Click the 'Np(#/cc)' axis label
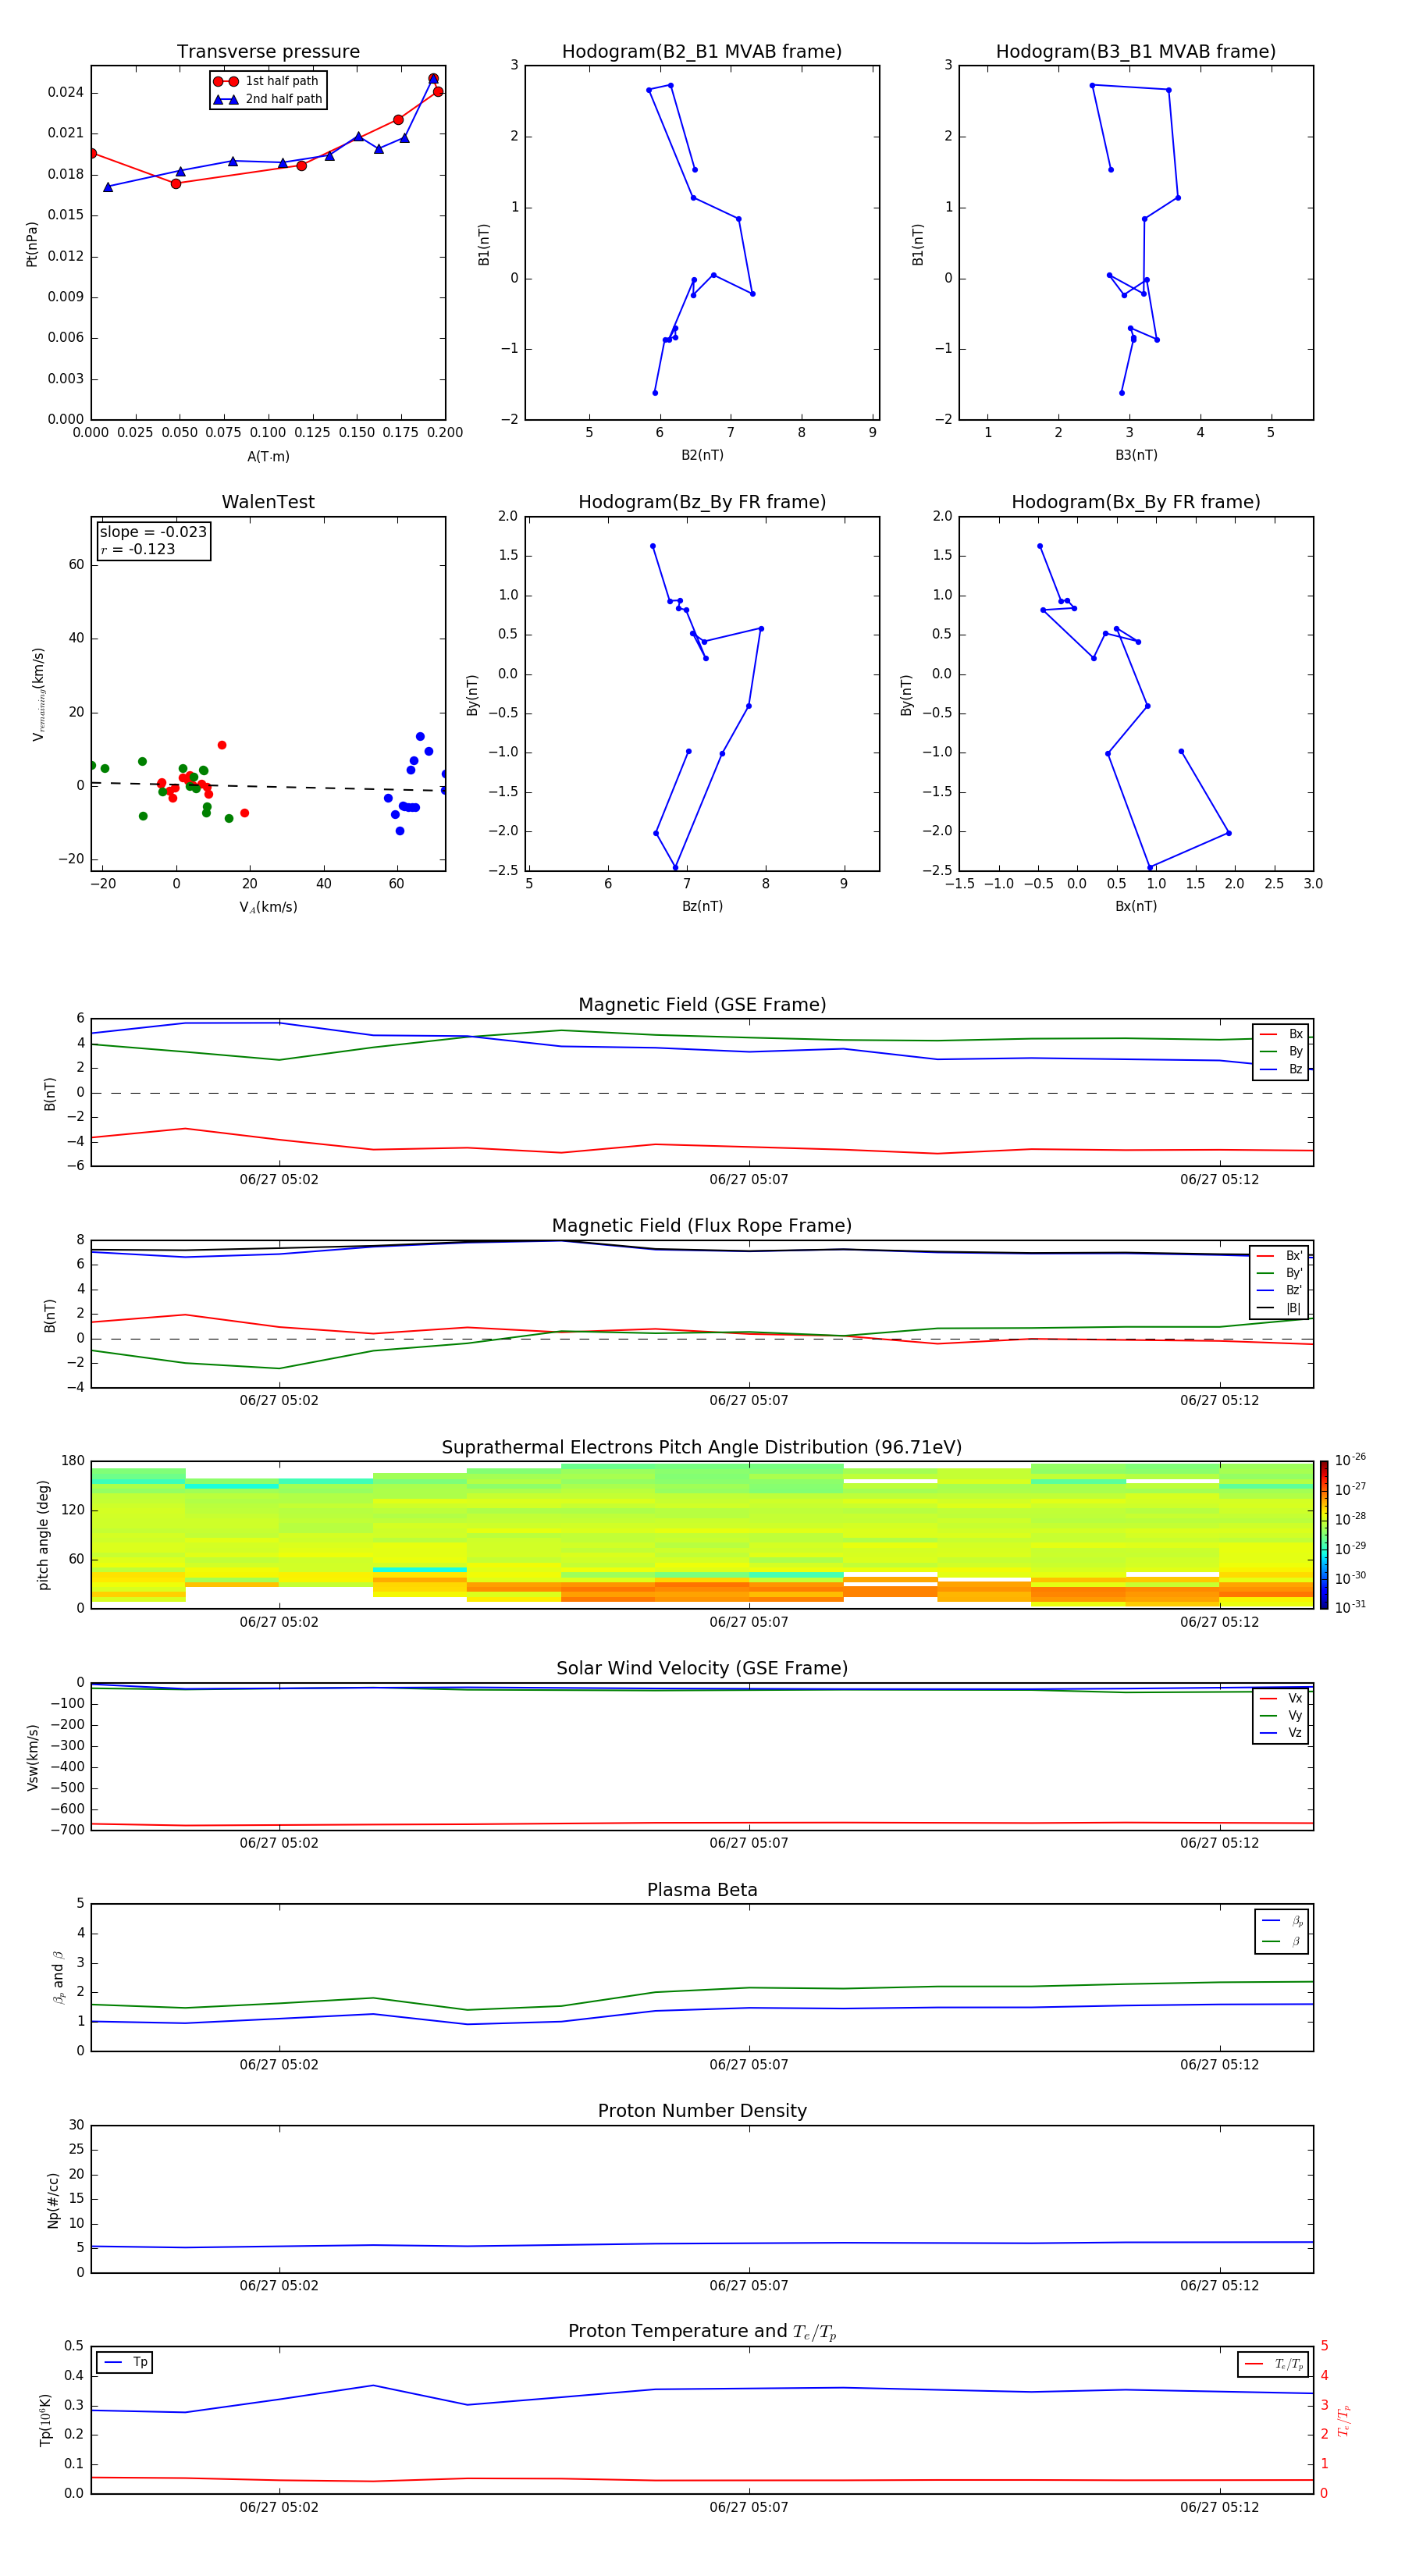 tap(53, 2199)
